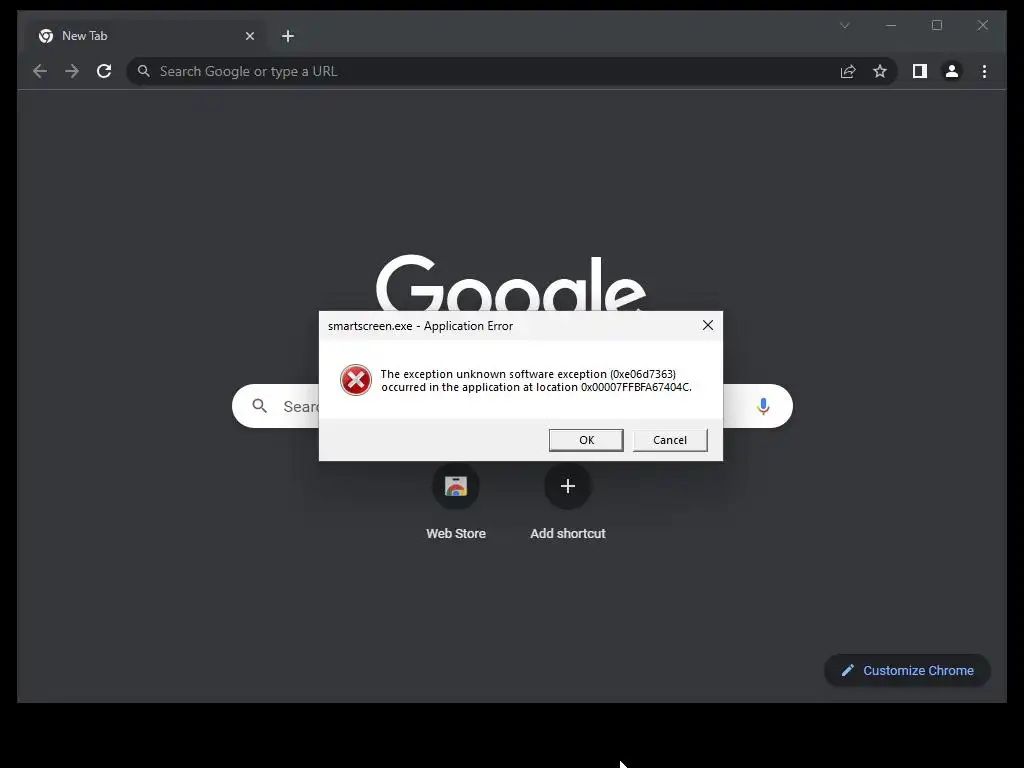Click the exception message text in the dialog
Viewport: 1024px width, 768px height.
[x=536, y=381]
